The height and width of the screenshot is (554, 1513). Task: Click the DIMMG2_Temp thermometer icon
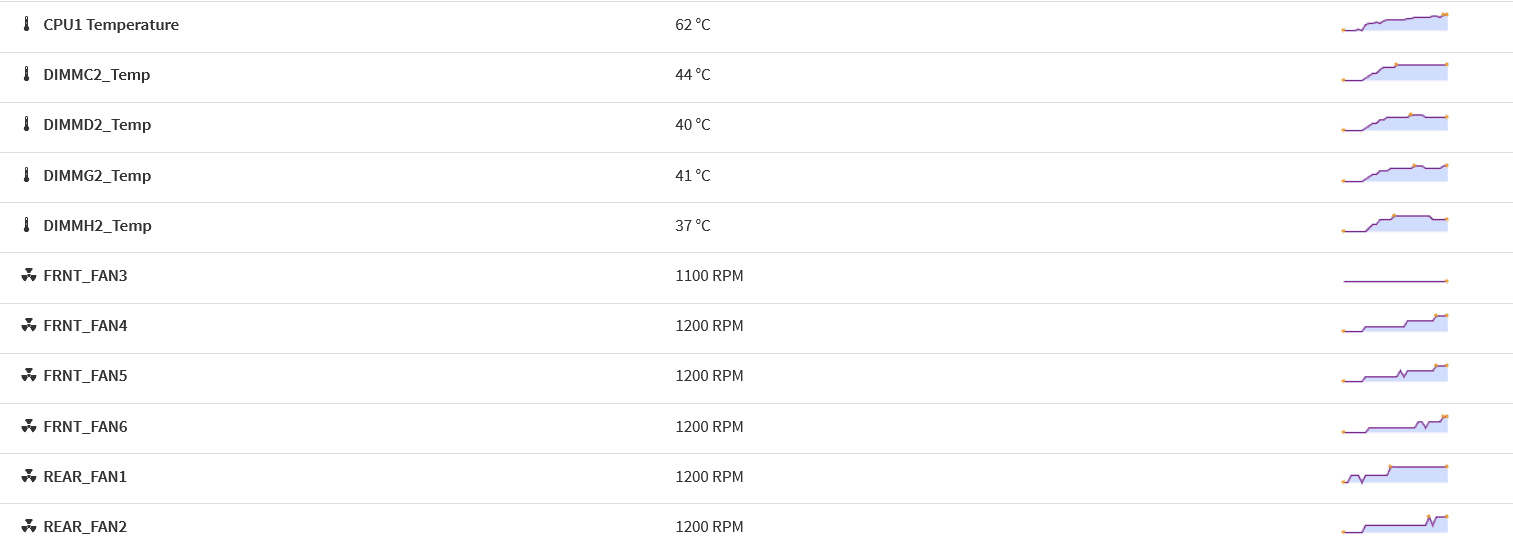(27, 176)
